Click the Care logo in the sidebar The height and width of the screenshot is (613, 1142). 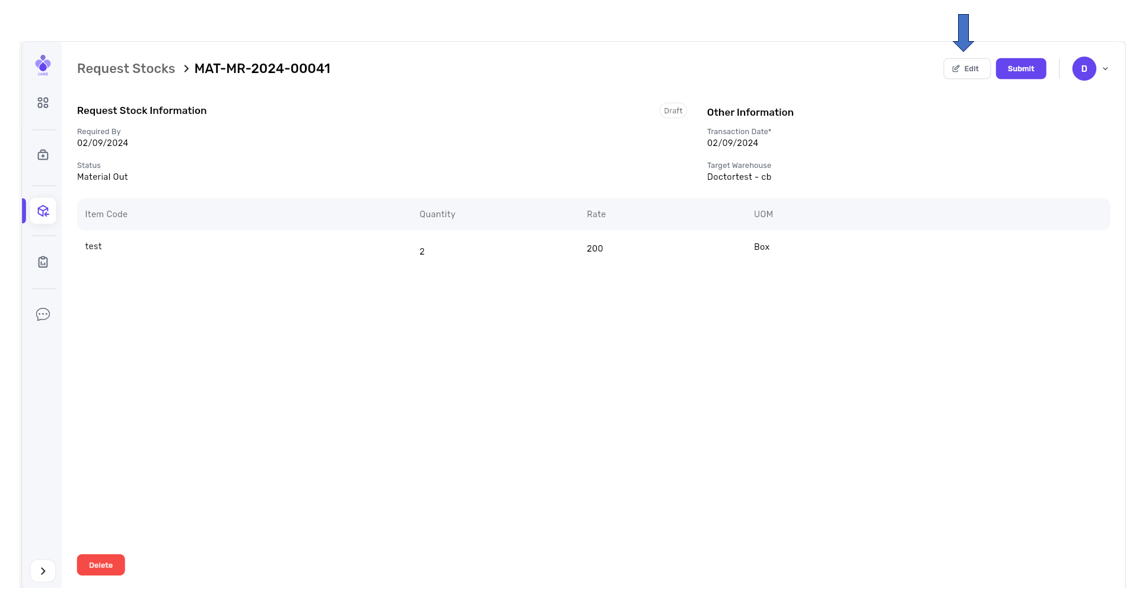[43, 65]
